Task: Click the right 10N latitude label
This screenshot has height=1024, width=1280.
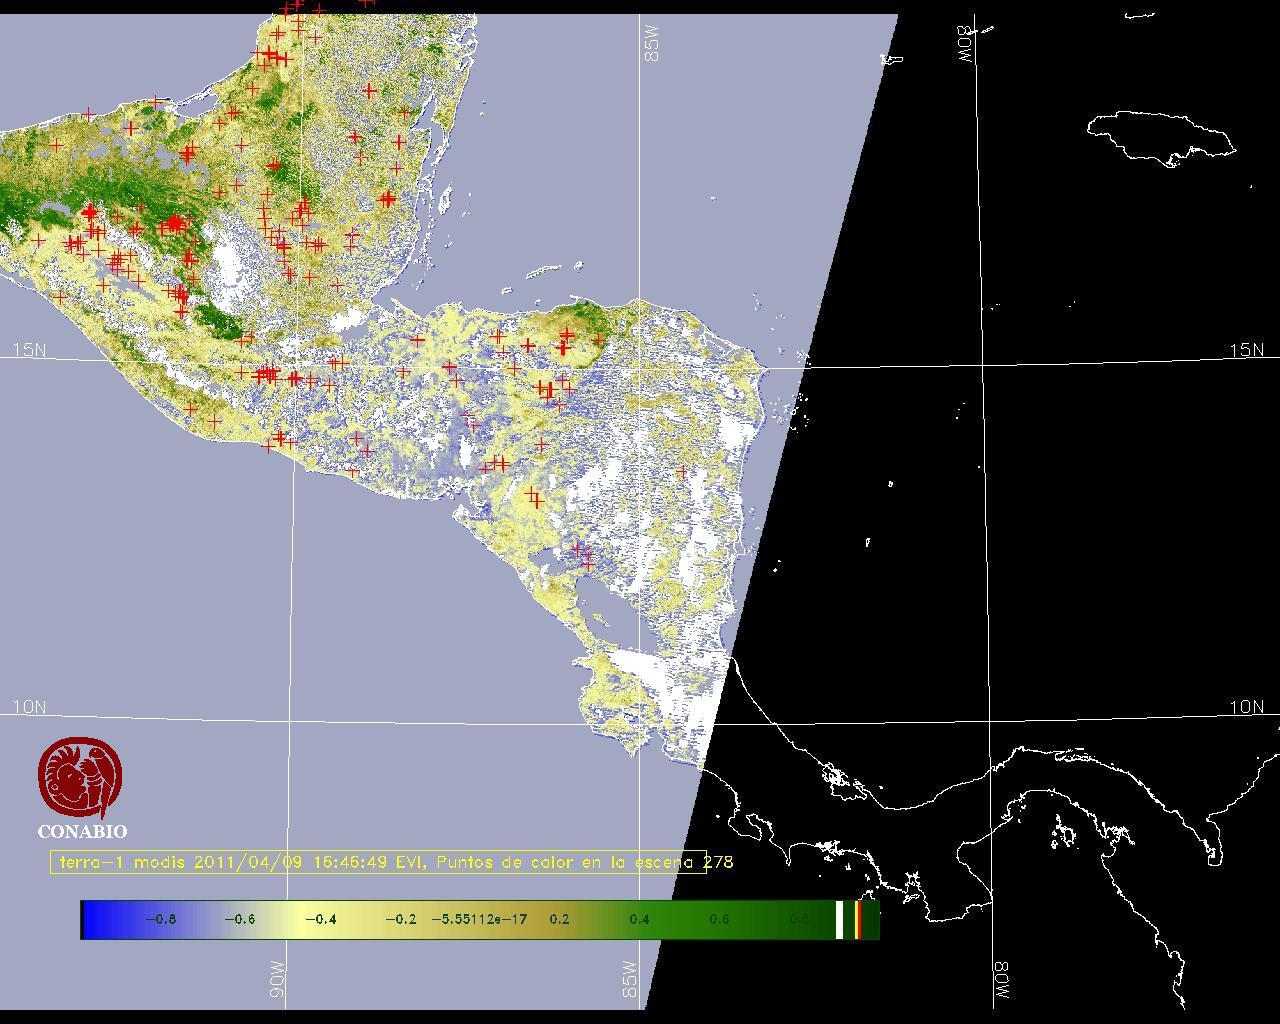Action: coord(1246,707)
